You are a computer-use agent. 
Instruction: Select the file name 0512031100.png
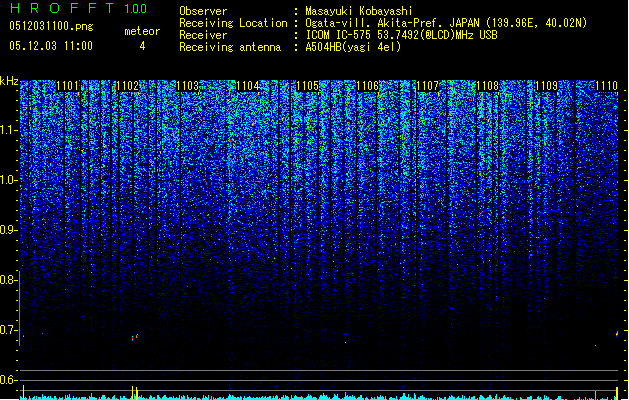click(x=51, y=26)
